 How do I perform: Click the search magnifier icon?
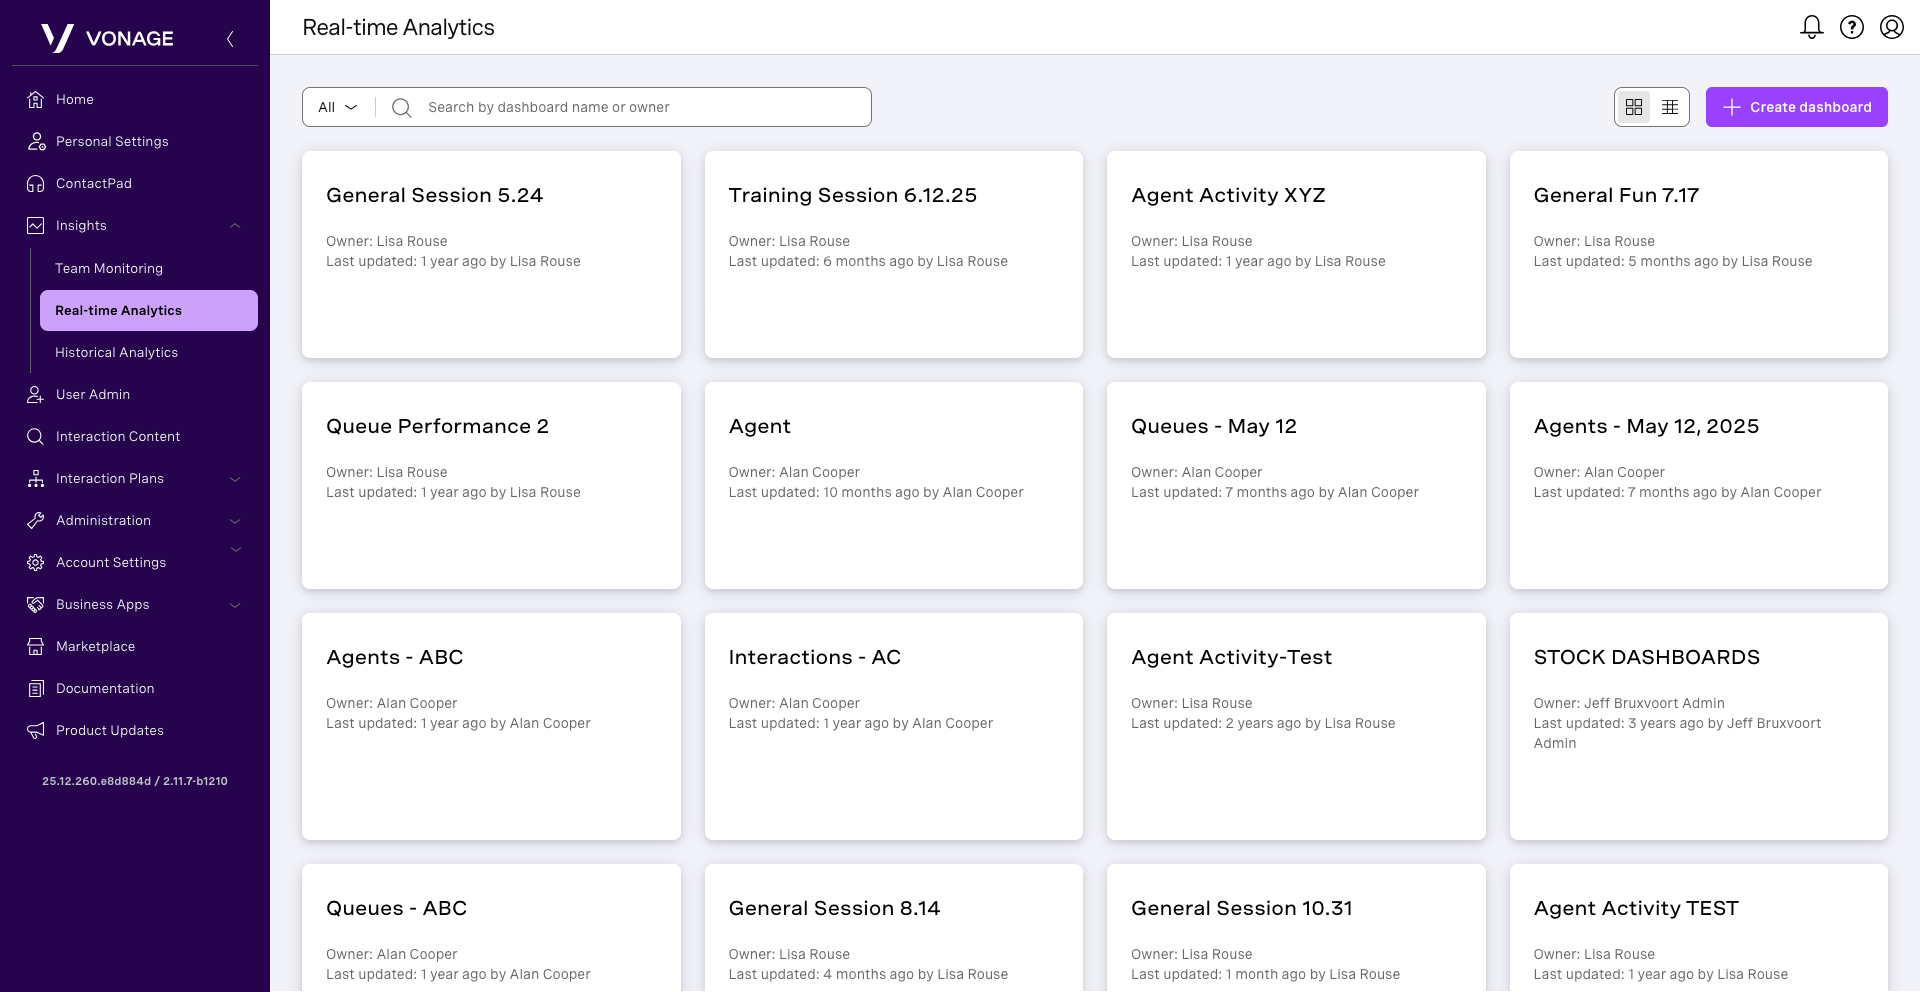pyautogui.click(x=402, y=108)
